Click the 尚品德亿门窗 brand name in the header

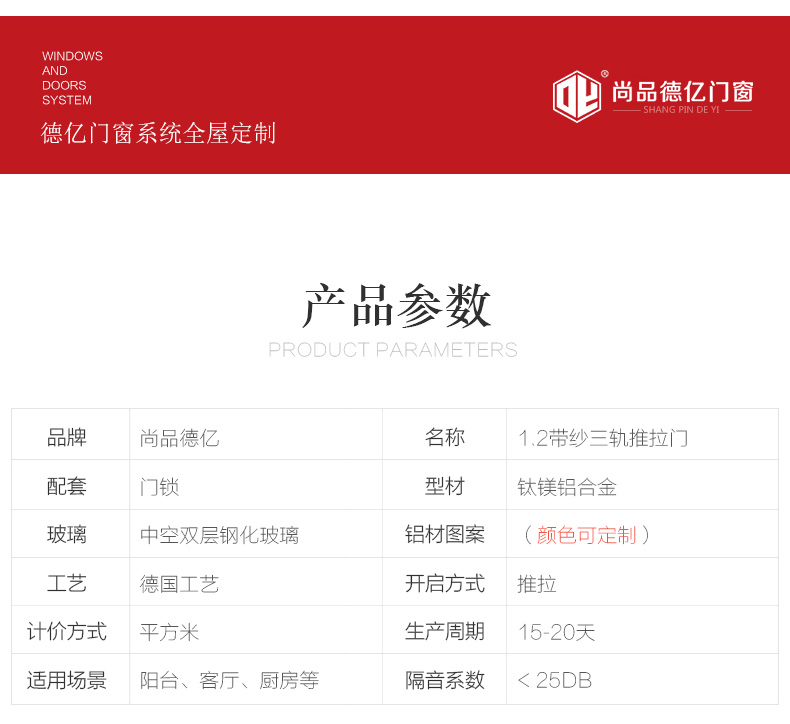[681, 92]
